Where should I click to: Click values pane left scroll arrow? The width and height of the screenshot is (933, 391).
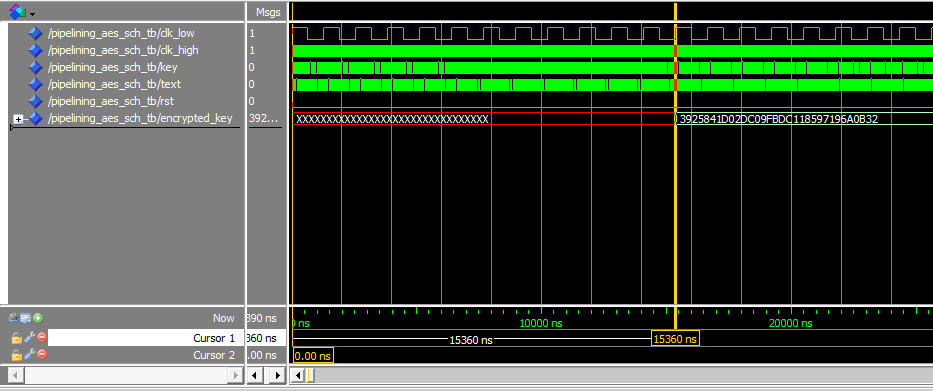pyautogui.click(x=256, y=376)
